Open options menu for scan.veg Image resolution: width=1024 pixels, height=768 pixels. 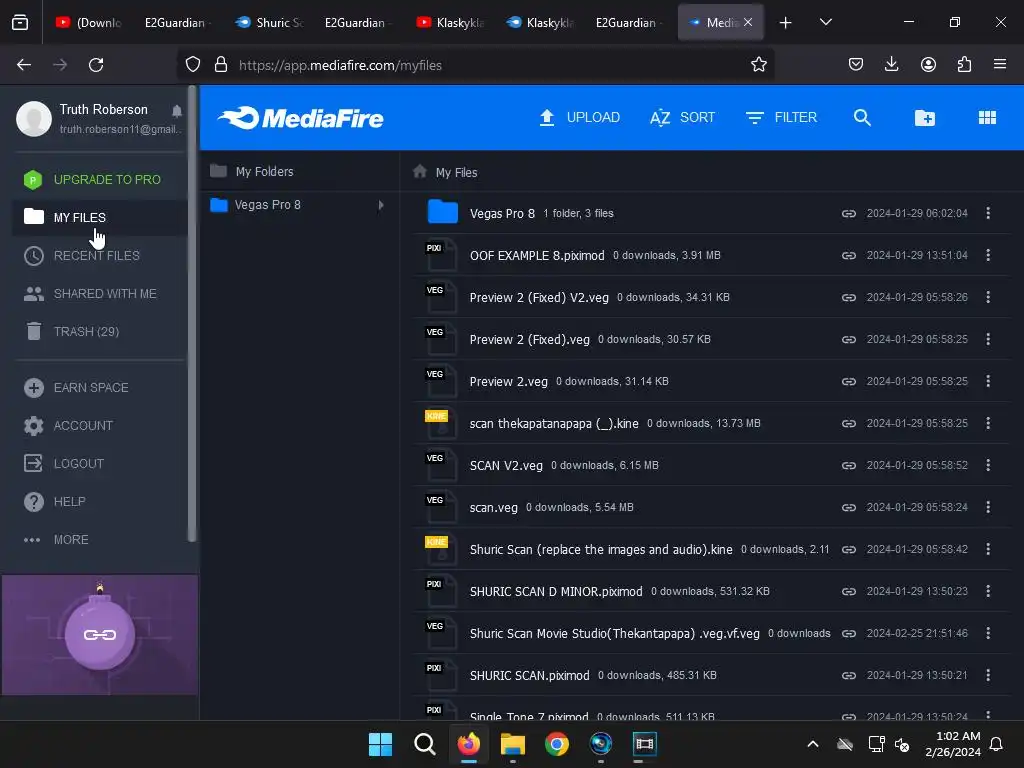(988, 507)
